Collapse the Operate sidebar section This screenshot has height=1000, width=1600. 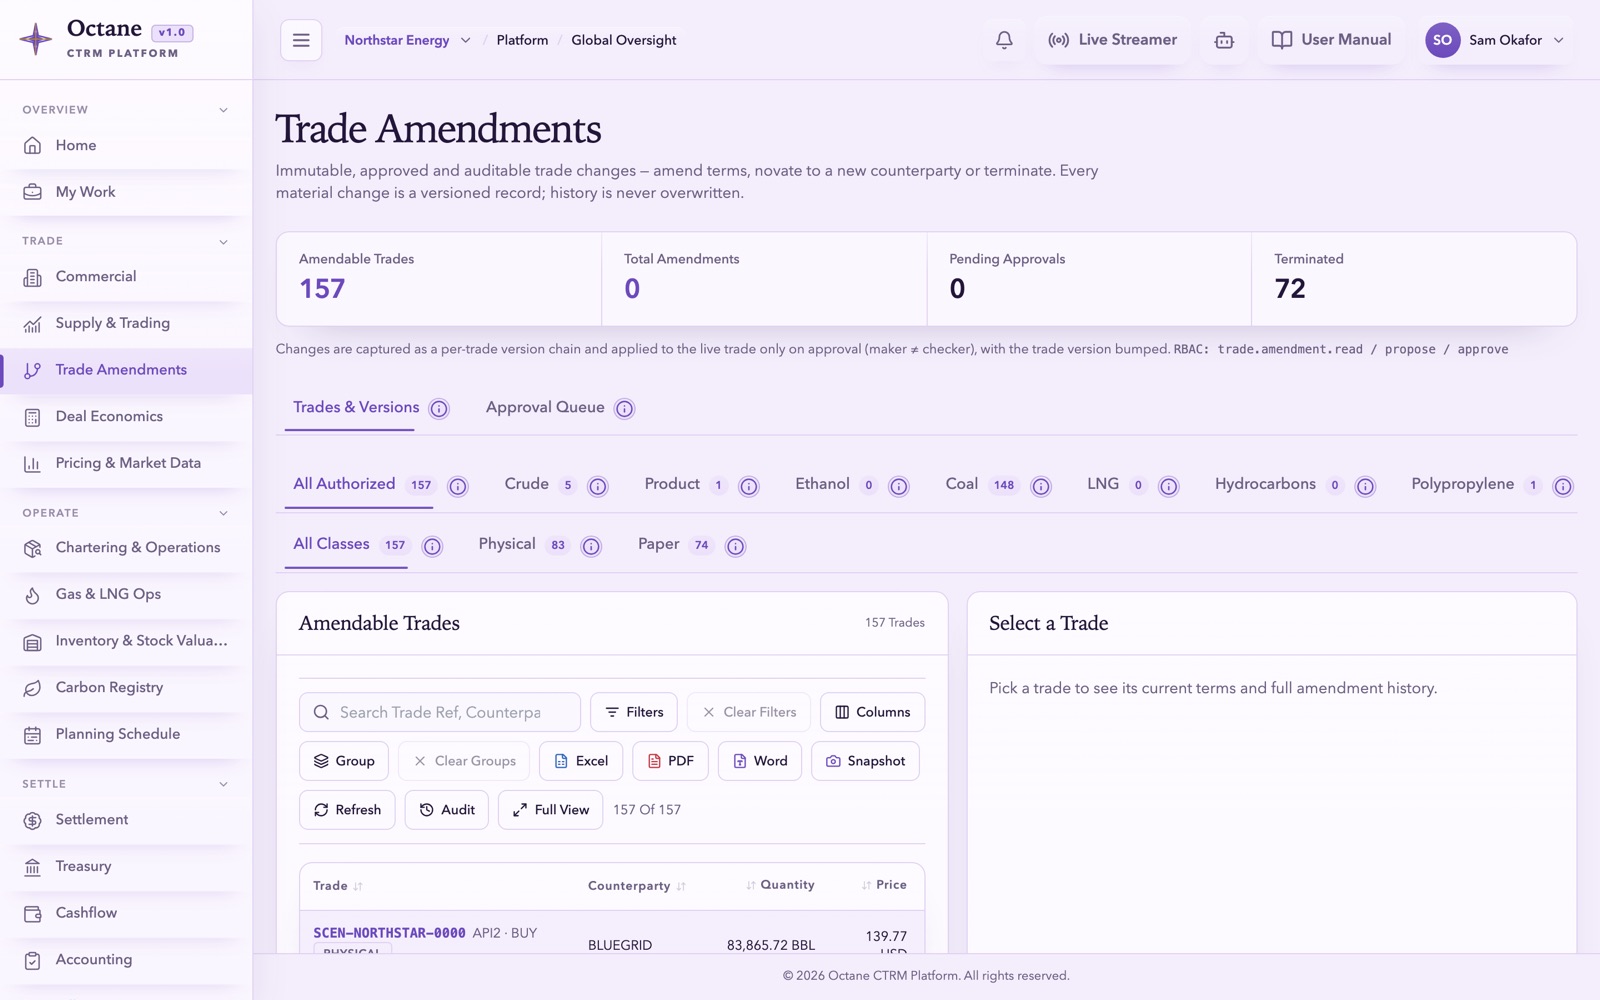pyautogui.click(x=223, y=513)
